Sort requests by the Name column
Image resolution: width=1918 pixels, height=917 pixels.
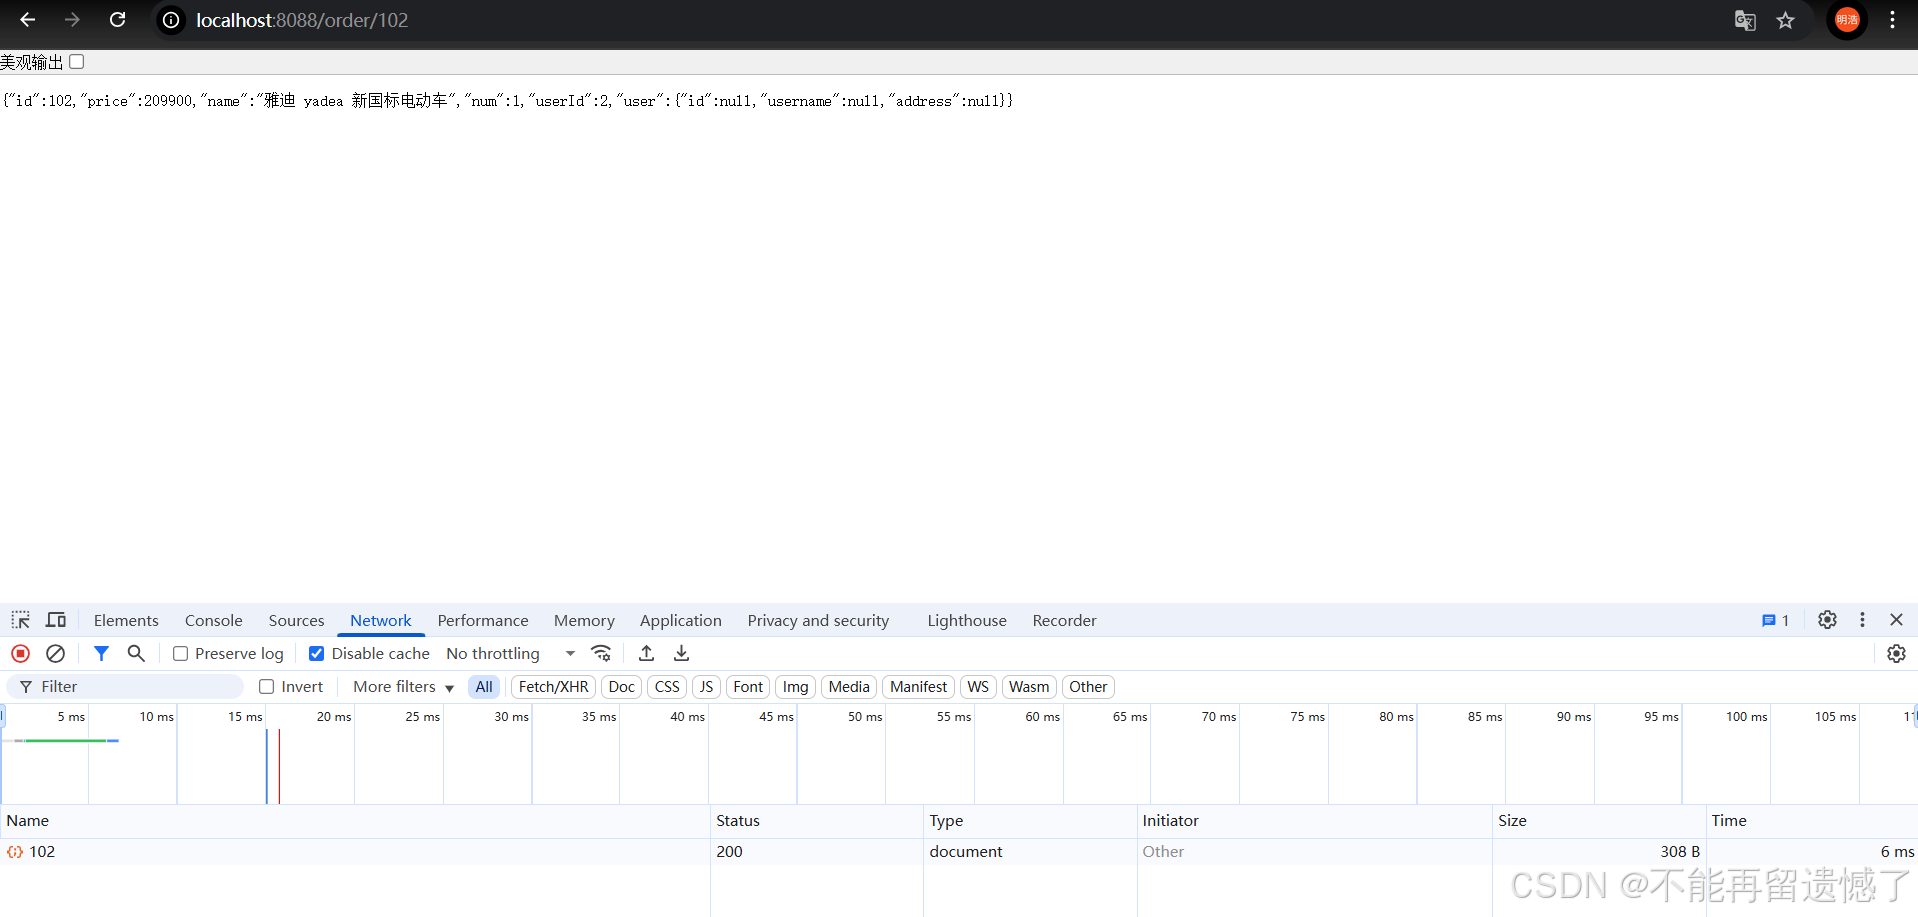pyautogui.click(x=355, y=821)
